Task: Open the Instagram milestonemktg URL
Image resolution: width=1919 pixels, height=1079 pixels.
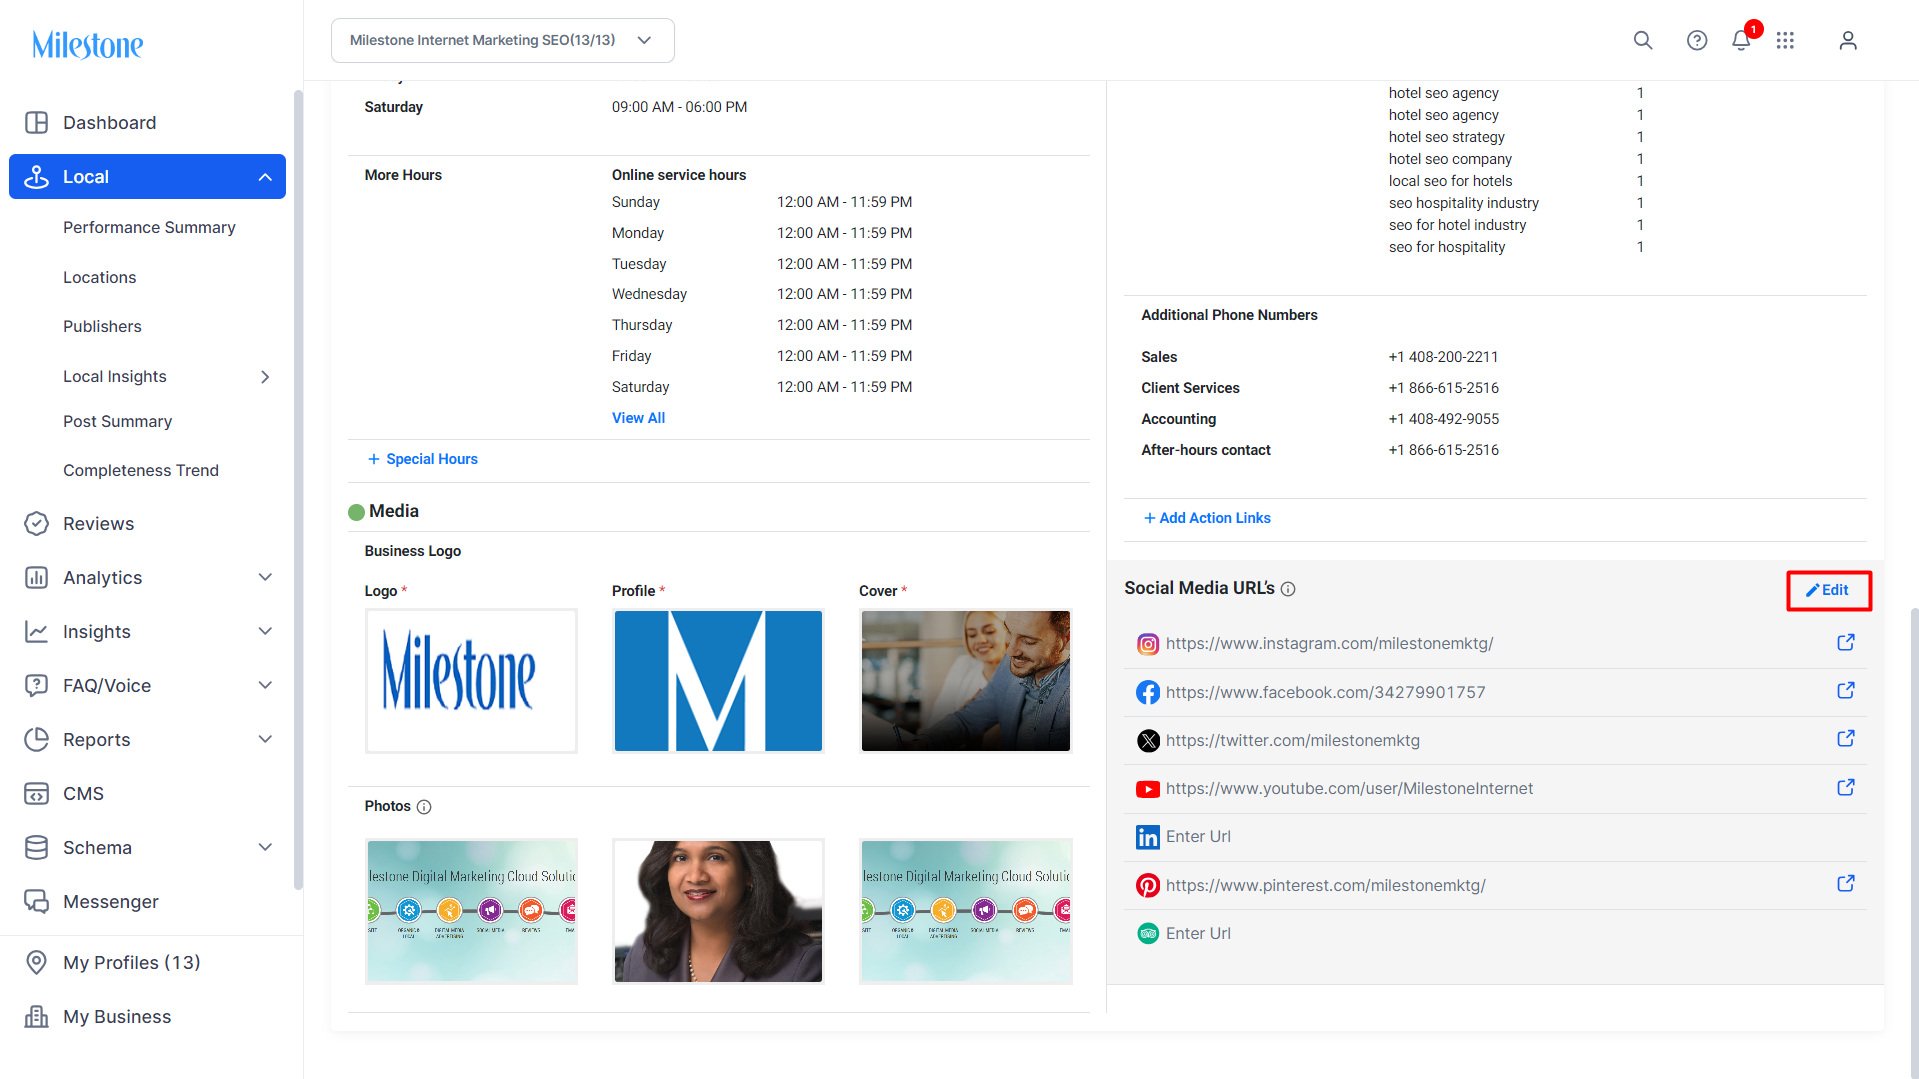Action: [x=1329, y=644]
